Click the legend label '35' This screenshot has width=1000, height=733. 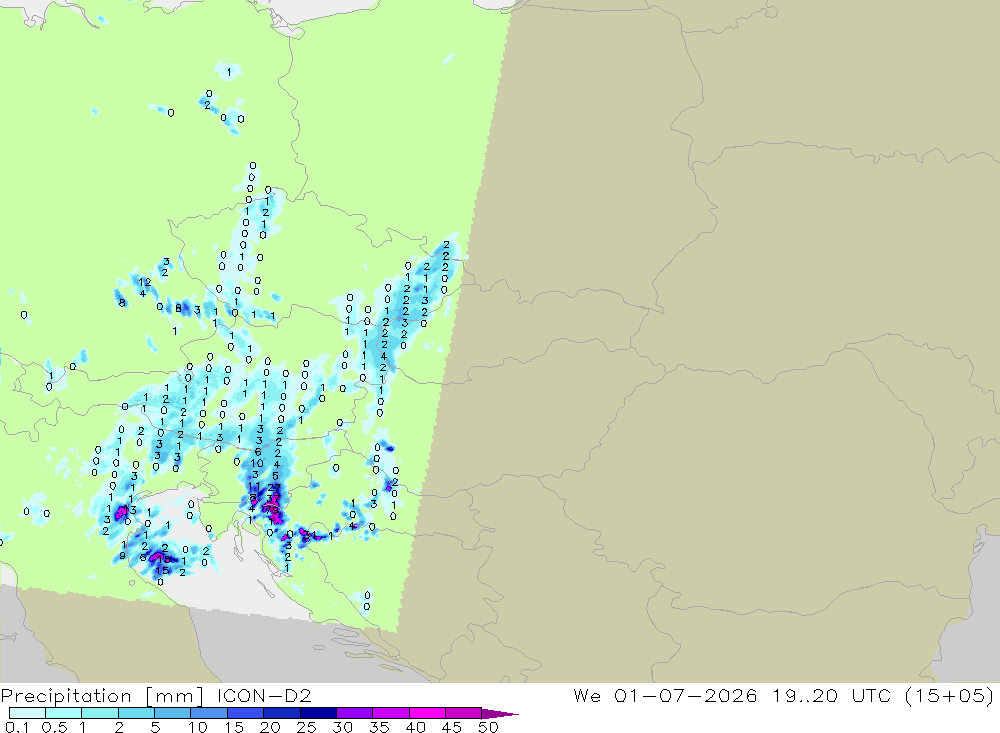(379, 727)
